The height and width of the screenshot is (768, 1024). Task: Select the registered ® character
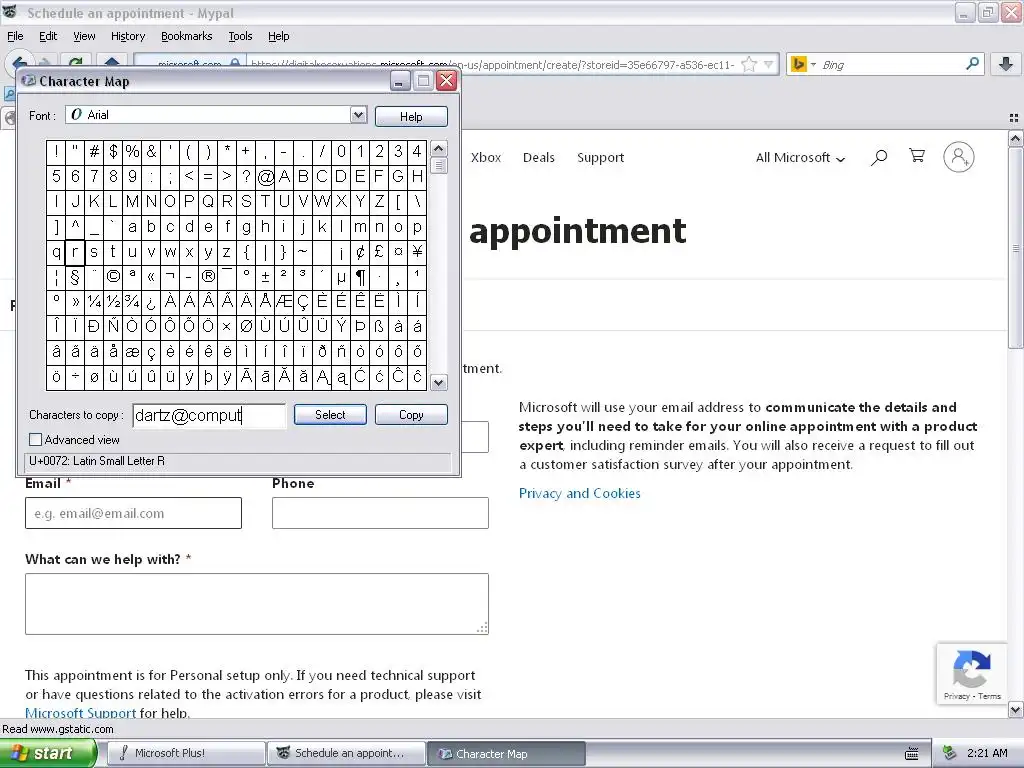click(208, 277)
